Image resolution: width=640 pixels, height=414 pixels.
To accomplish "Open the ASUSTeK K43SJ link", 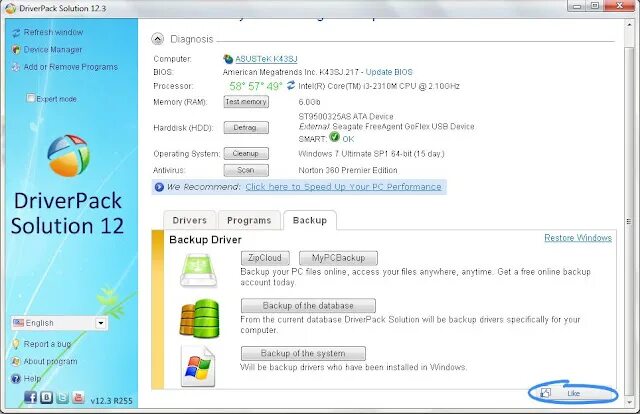I will coord(266,59).
